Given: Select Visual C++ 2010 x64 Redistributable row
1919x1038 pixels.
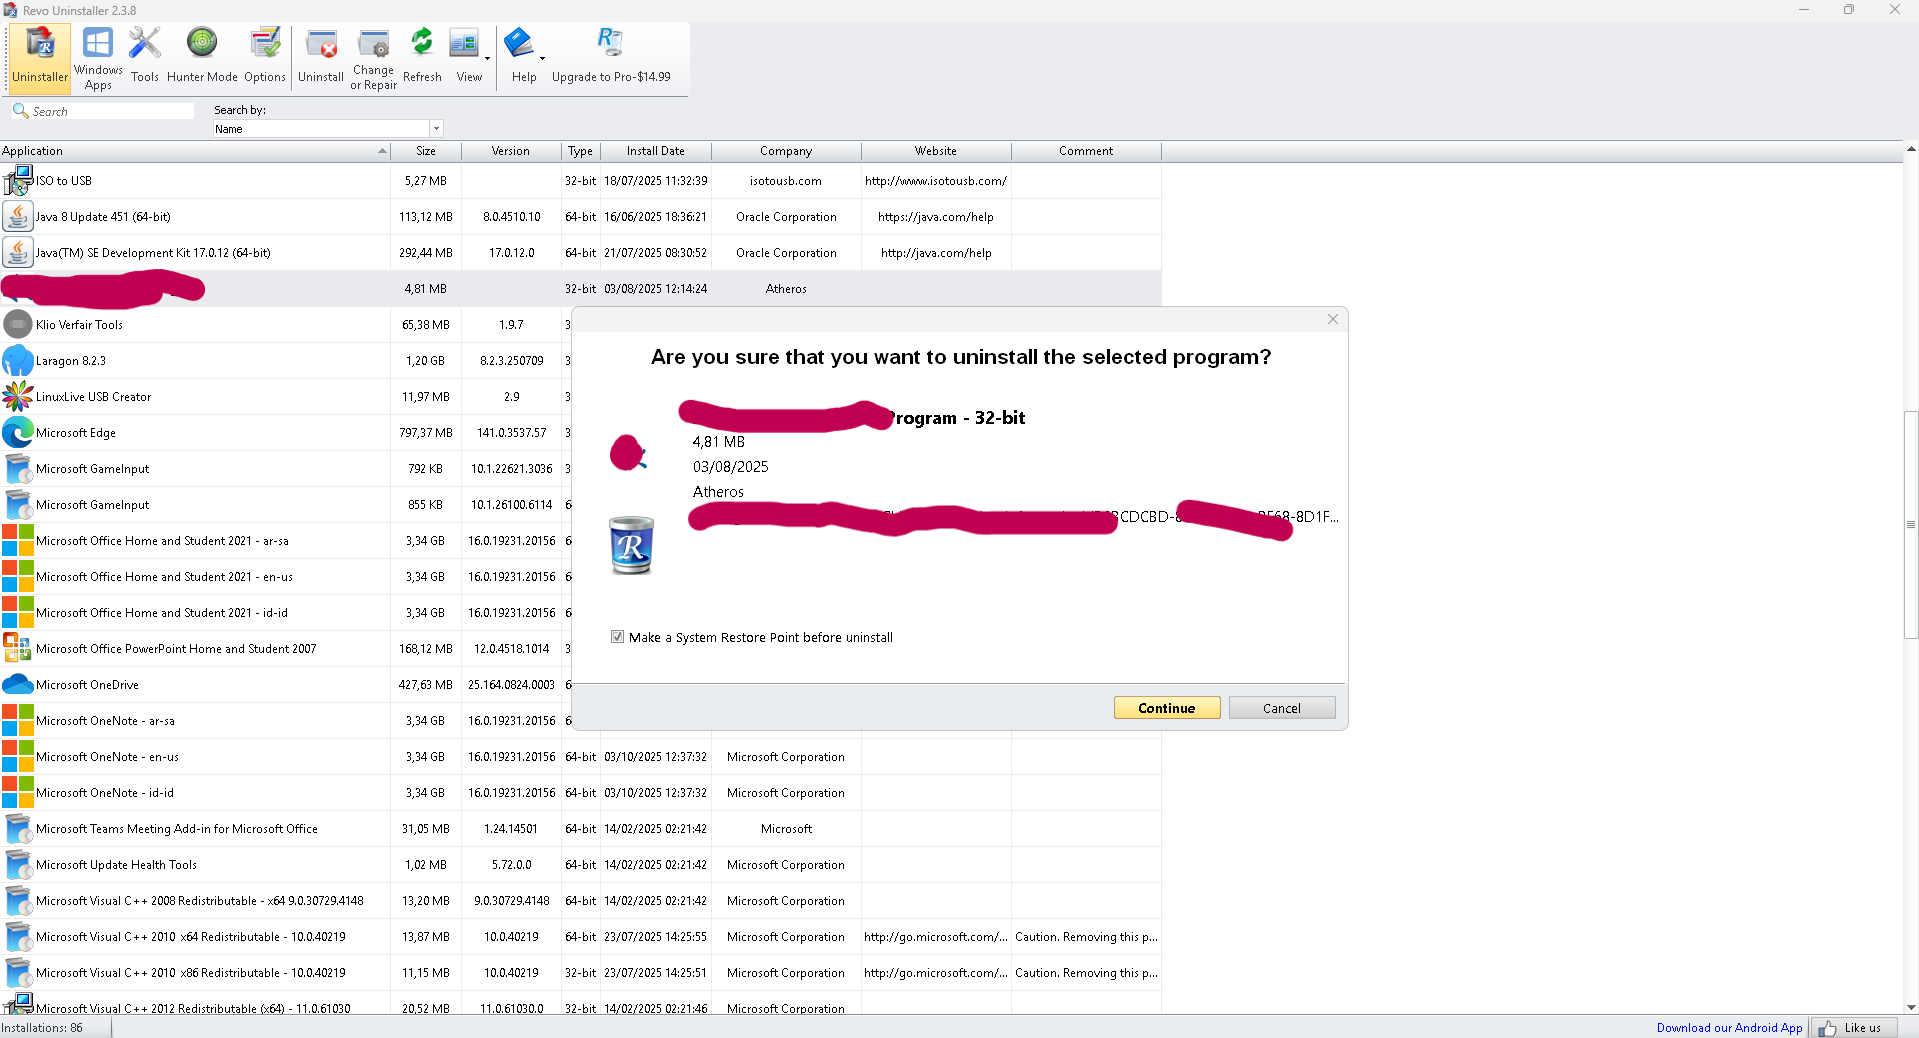Looking at the screenshot, I should [x=580, y=937].
